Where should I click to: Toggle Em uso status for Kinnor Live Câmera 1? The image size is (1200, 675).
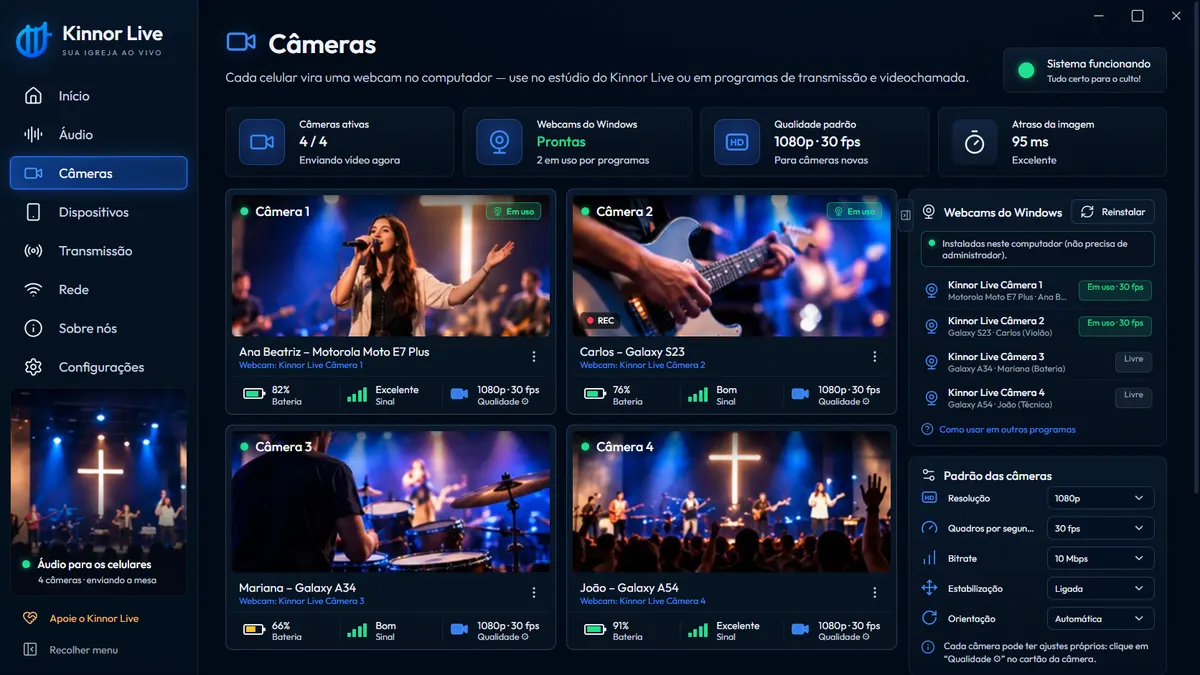tap(1115, 288)
